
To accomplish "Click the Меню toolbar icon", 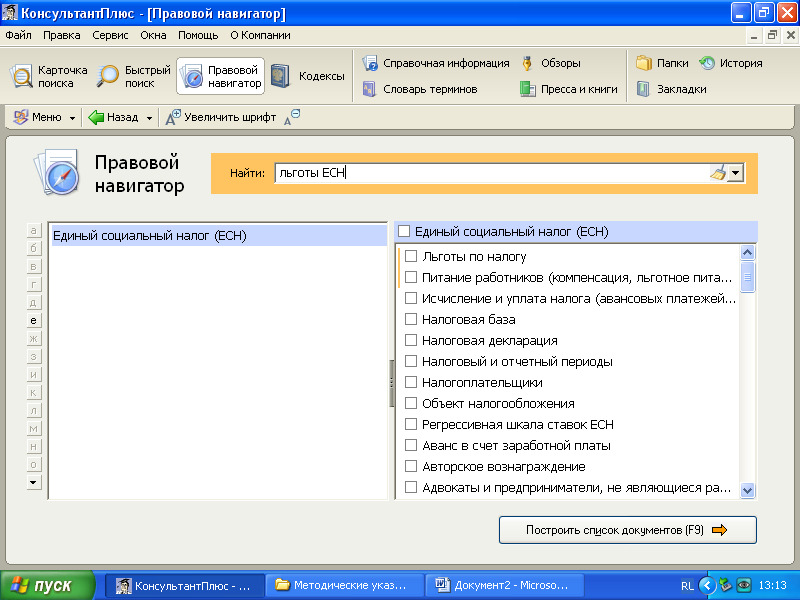I will click(x=21, y=117).
